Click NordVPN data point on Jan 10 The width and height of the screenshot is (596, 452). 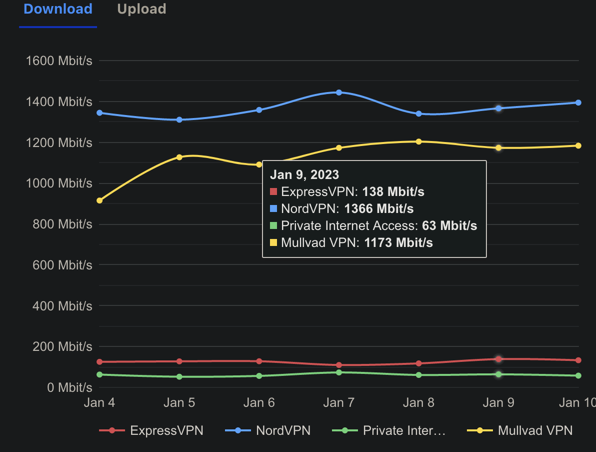(579, 103)
